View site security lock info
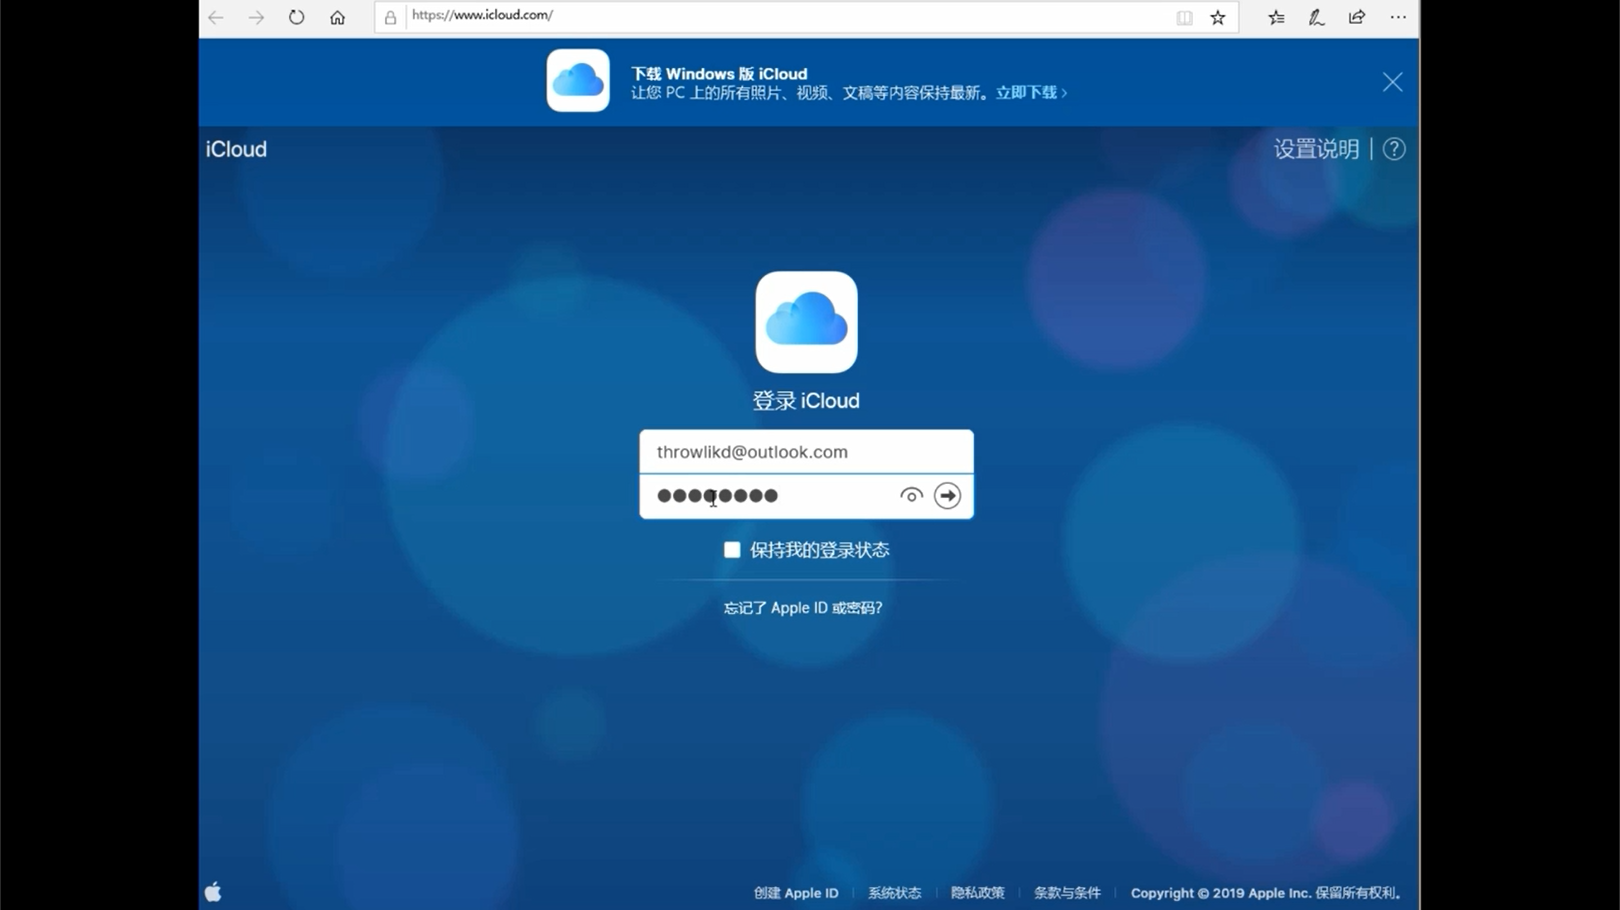The image size is (1620, 910). click(391, 17)
